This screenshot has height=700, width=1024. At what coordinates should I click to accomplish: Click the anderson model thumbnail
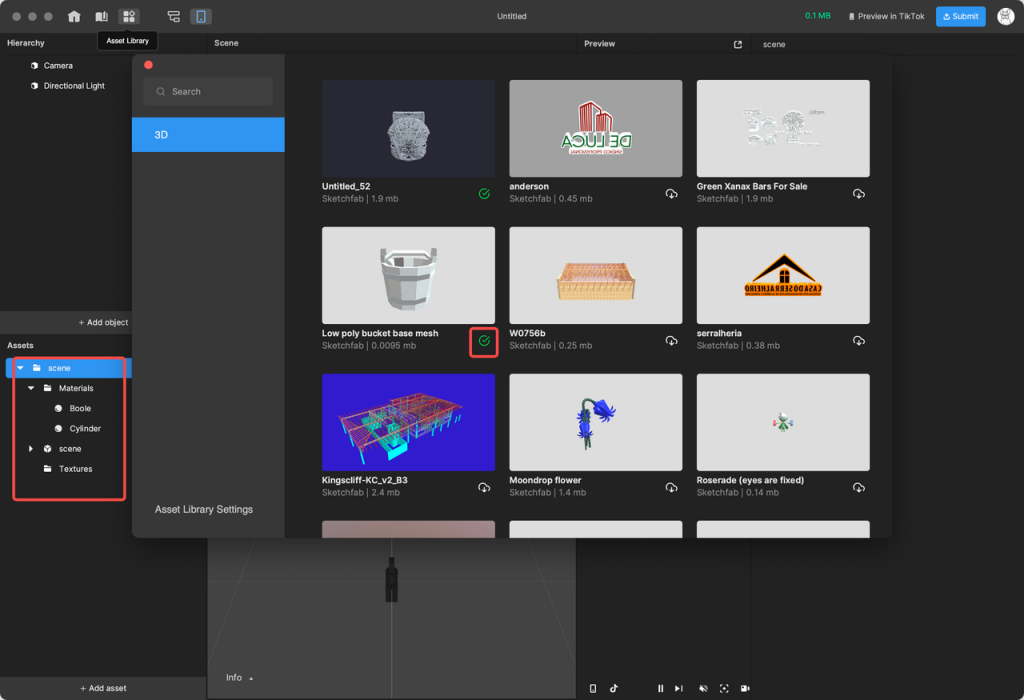(596, 129)
